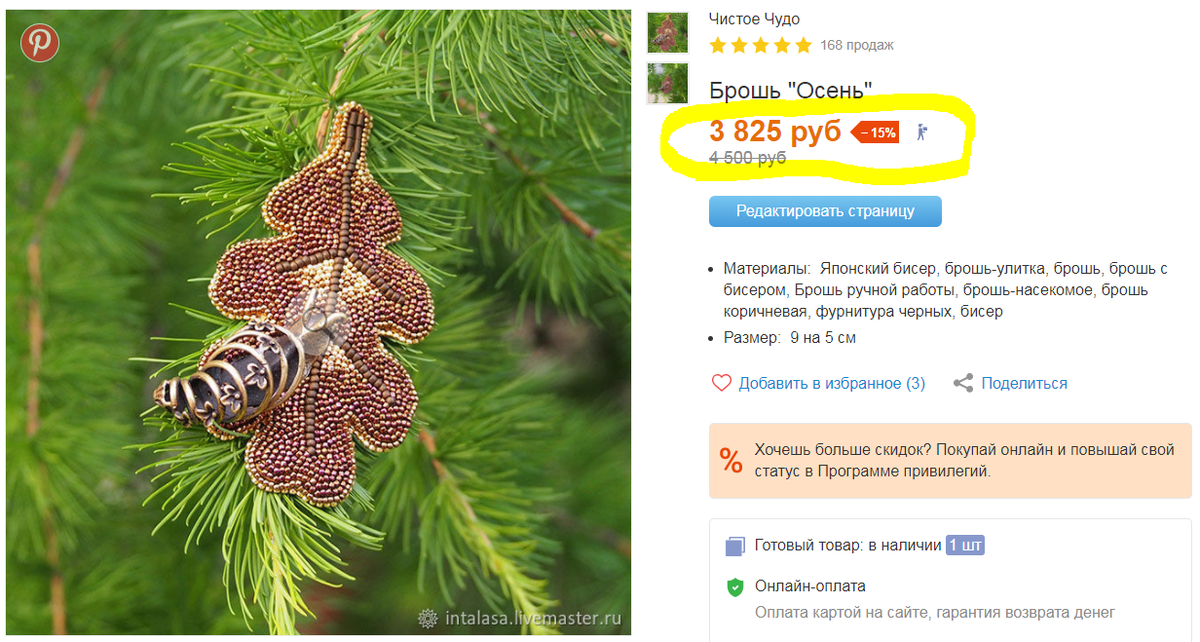Open the Чистое Чудо shop link
The height and width of the screenshot is (642, 1200).
pos(754,19)
